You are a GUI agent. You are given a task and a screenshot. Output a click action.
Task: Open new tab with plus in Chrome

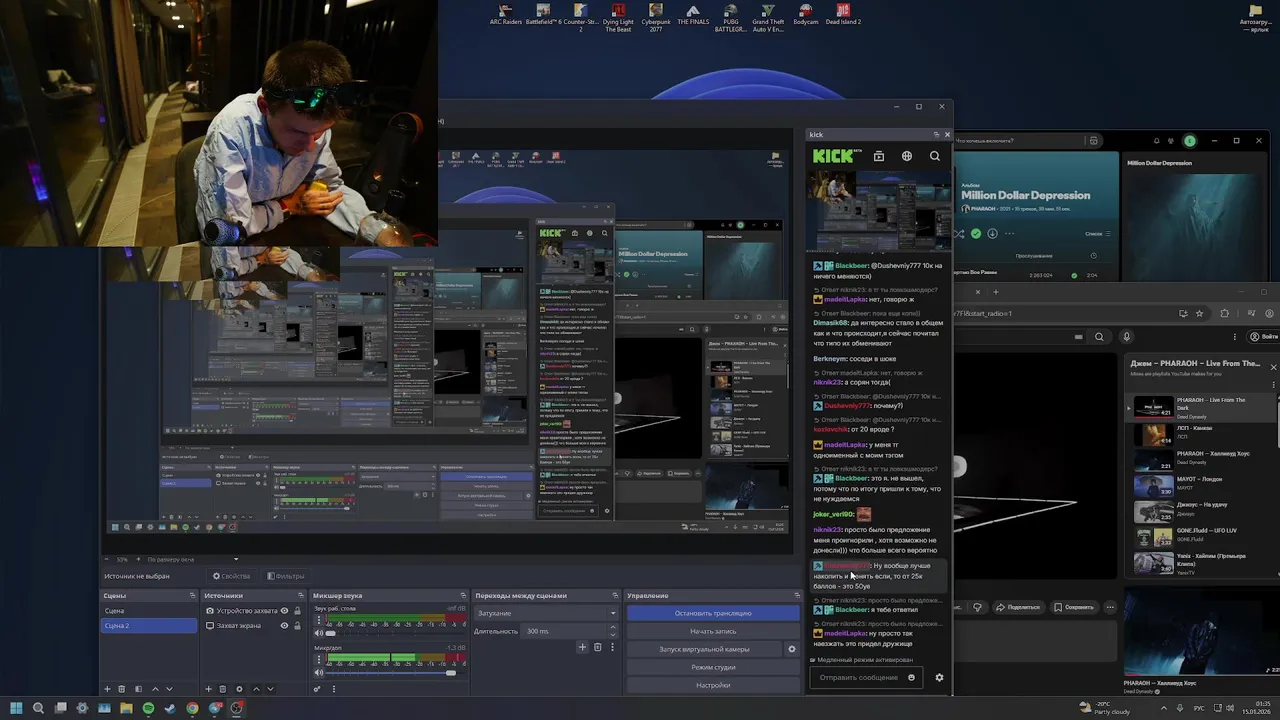[x=995, y=292]
